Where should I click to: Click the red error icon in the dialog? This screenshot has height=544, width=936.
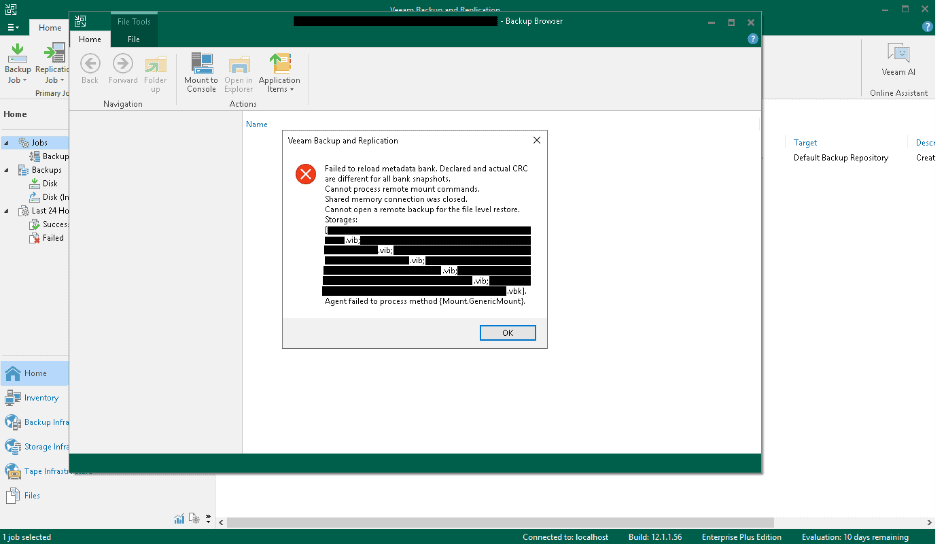[x=306, y=174]
